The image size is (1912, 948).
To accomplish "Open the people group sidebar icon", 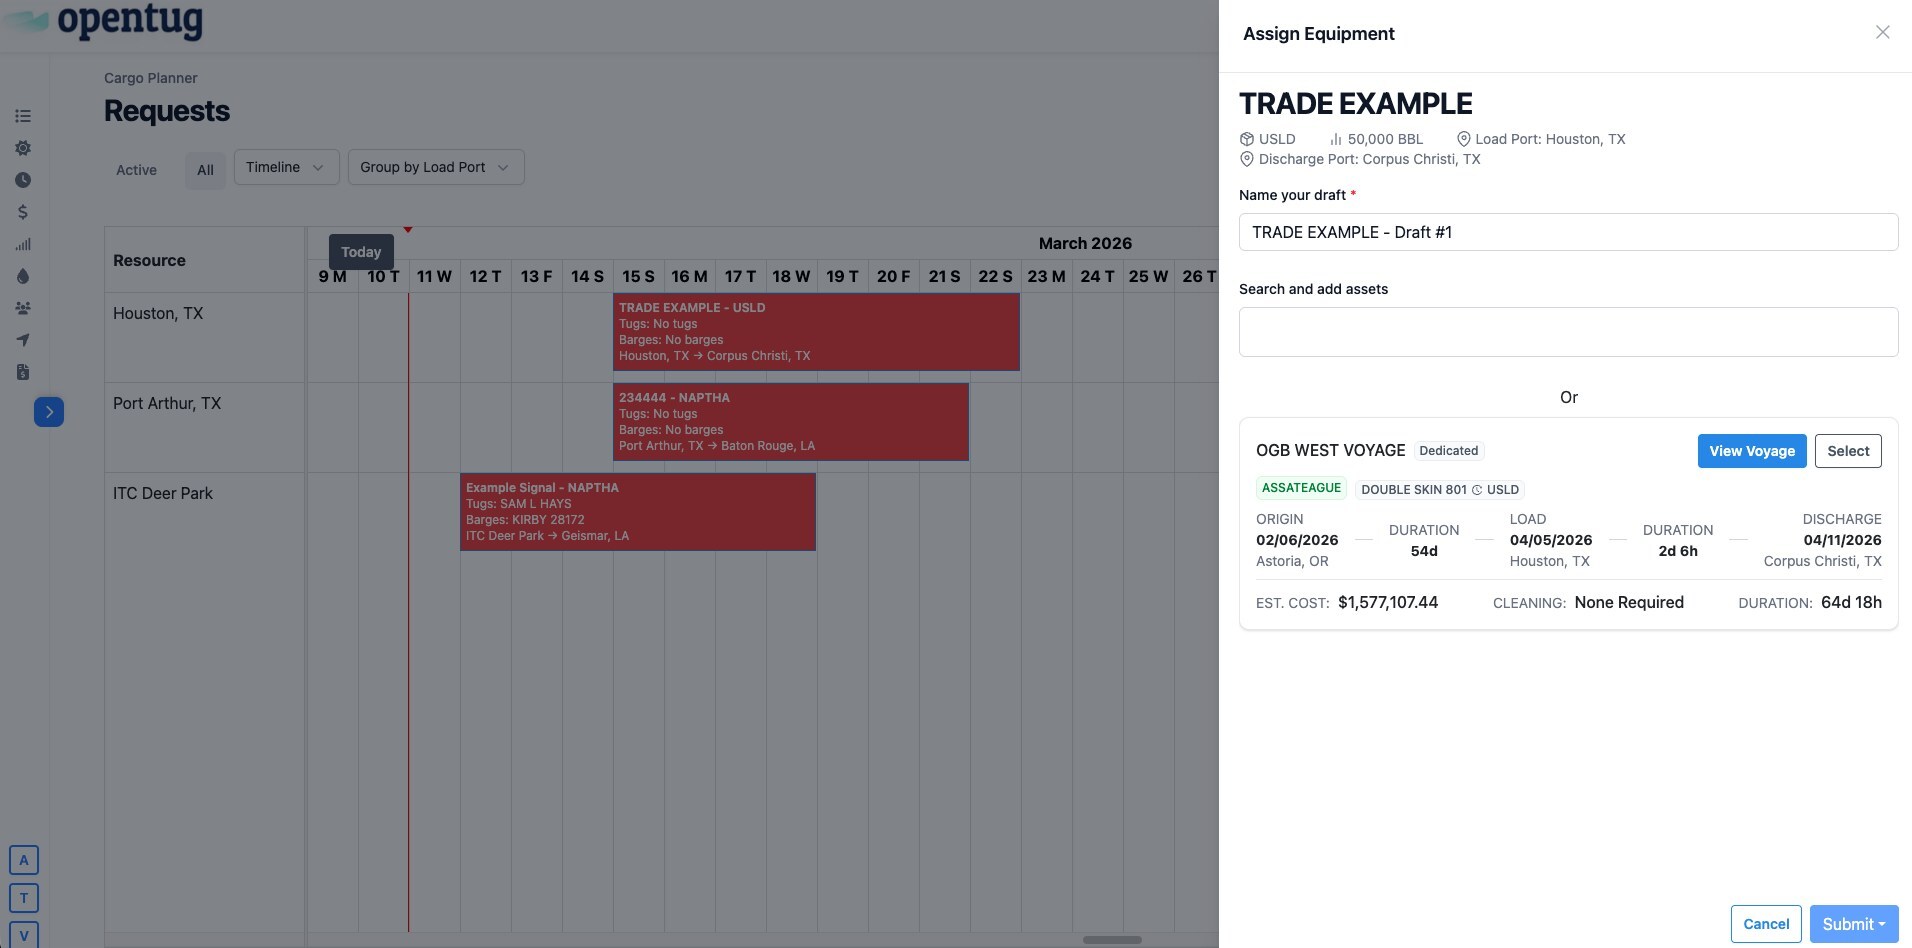I will [x=23, y=308].
